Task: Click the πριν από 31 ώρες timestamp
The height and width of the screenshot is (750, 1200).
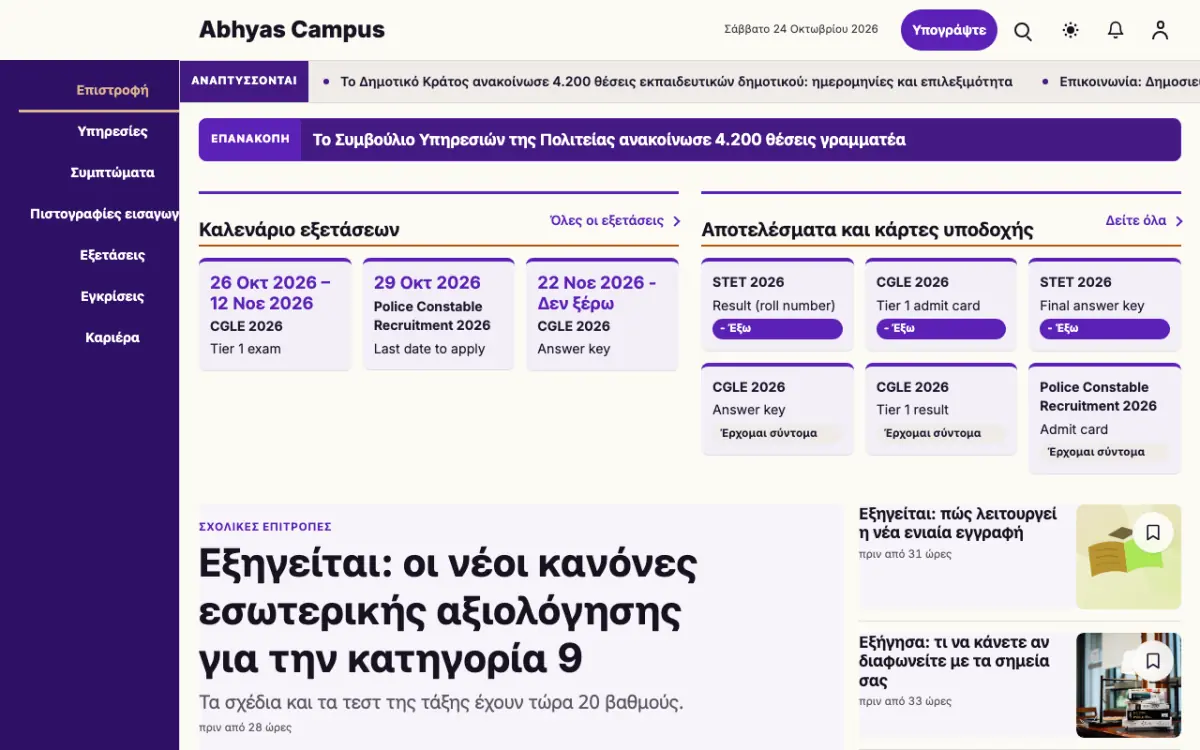Action: click(x=905, y=554)
